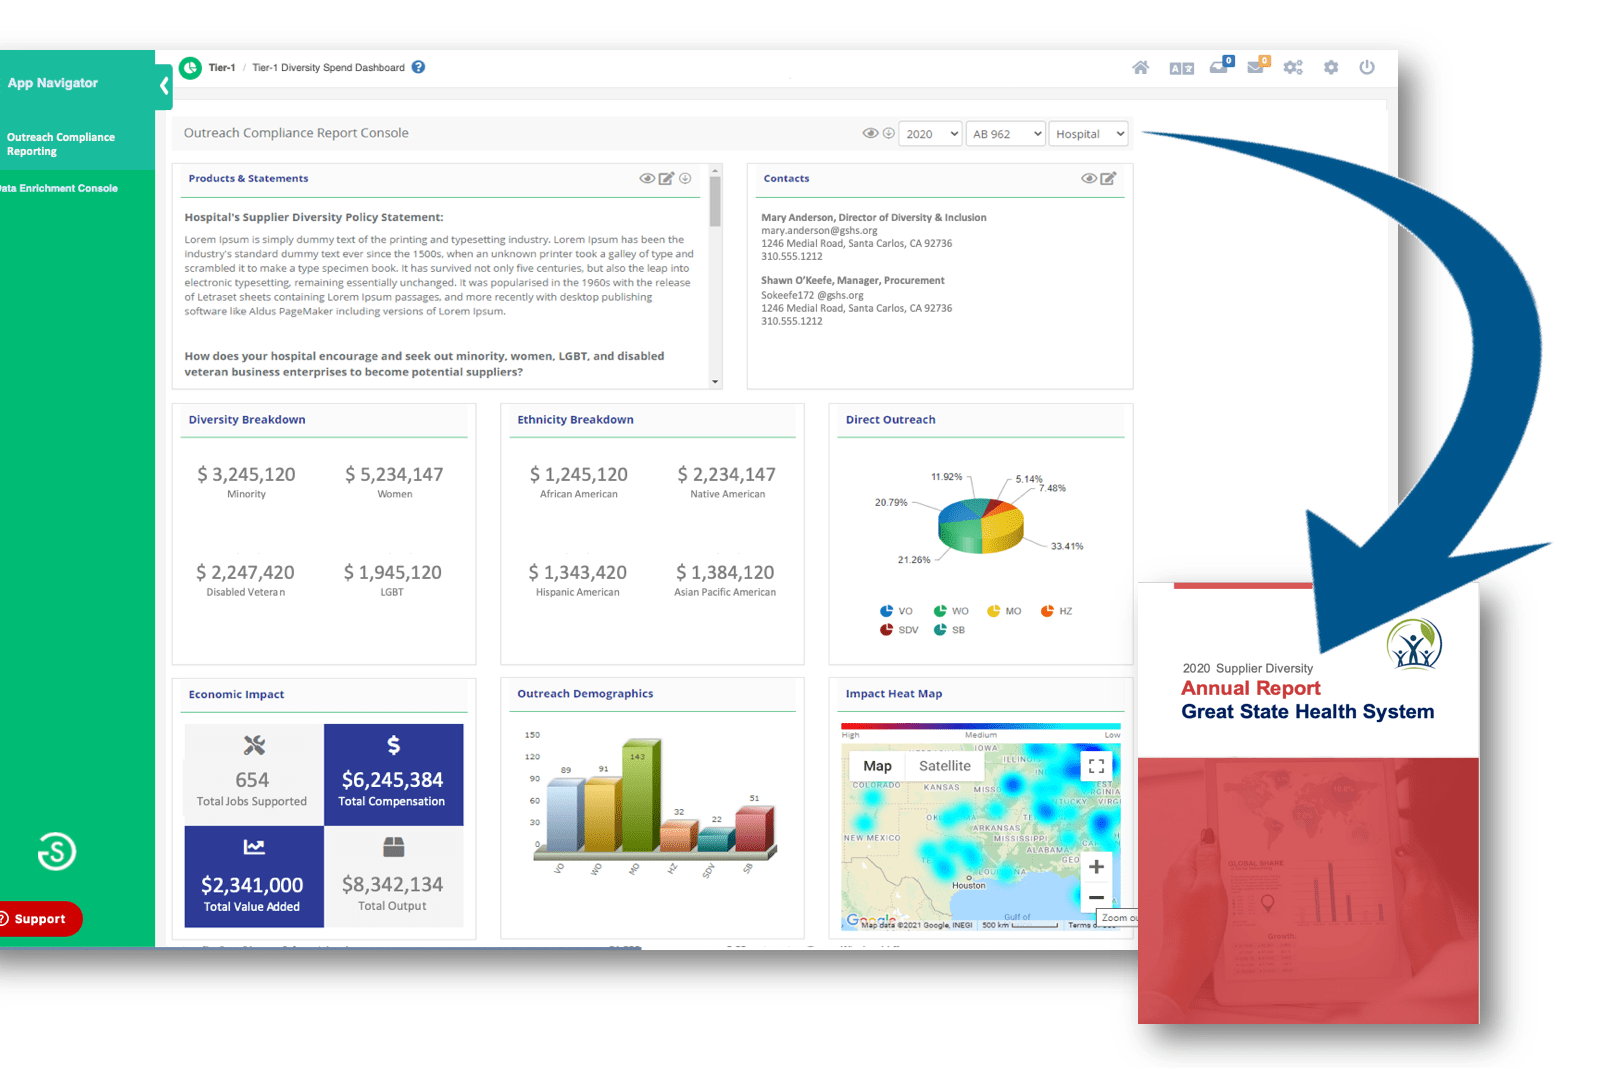
Task: Open the AB 962 report dropdown
Action: [x=1004, y=133]
